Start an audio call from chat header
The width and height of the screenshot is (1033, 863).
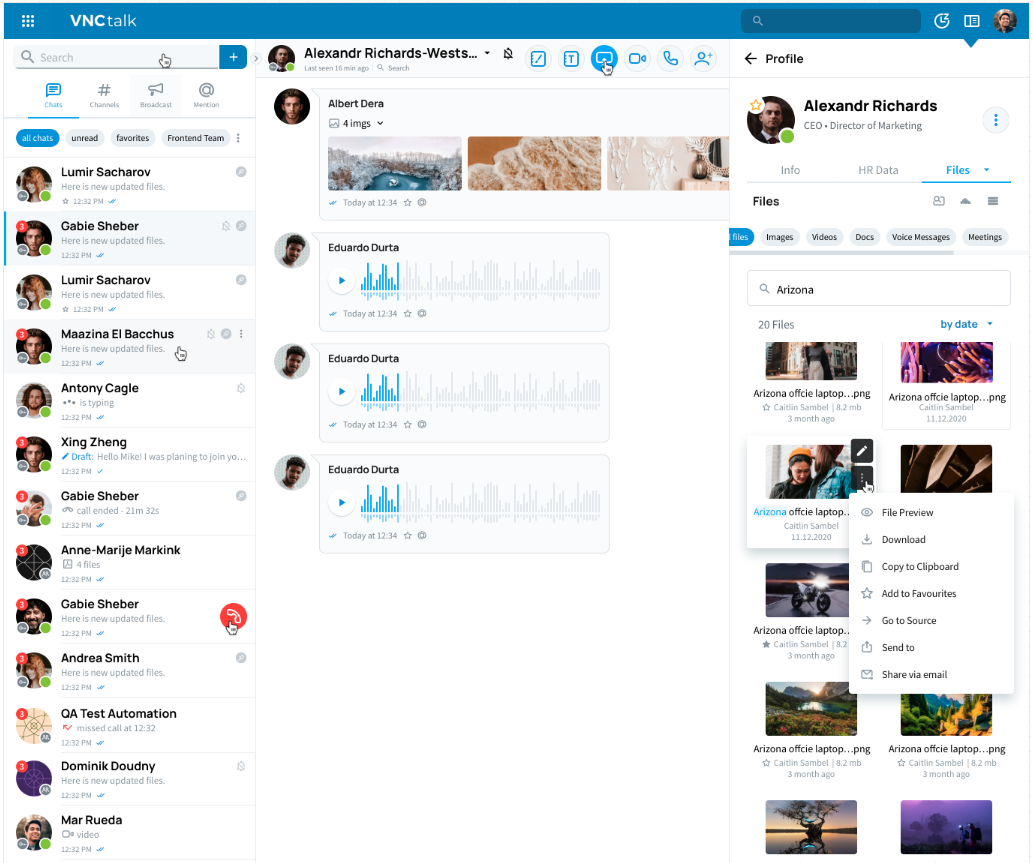tap(670, 59)
